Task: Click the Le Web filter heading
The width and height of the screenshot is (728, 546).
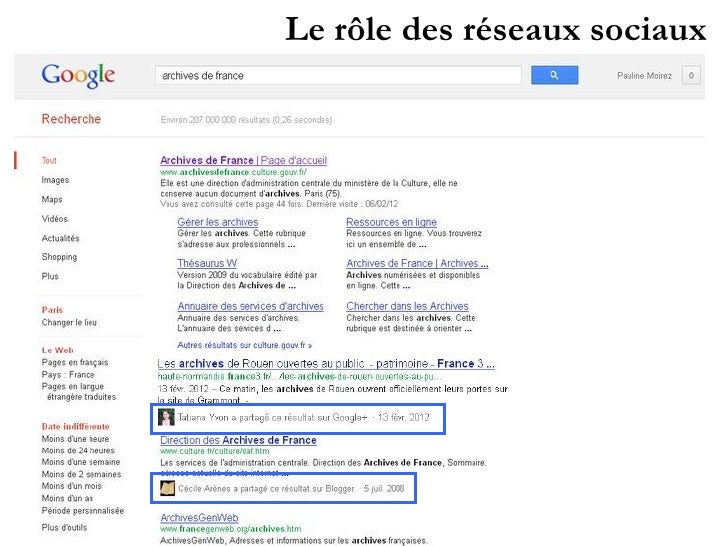Action: click(x=58, y=350)
